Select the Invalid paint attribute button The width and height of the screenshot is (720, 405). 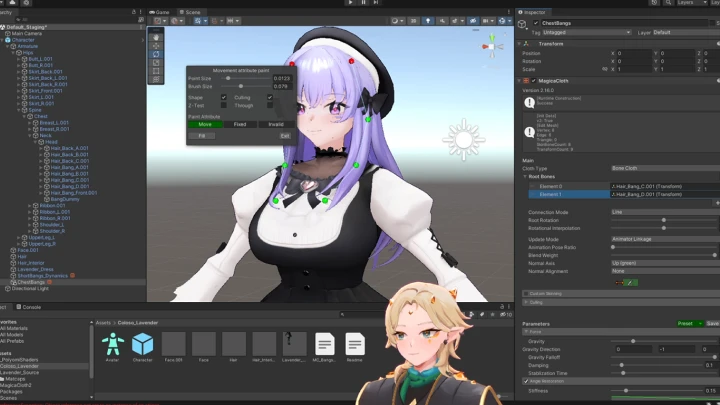pos(276,124)
